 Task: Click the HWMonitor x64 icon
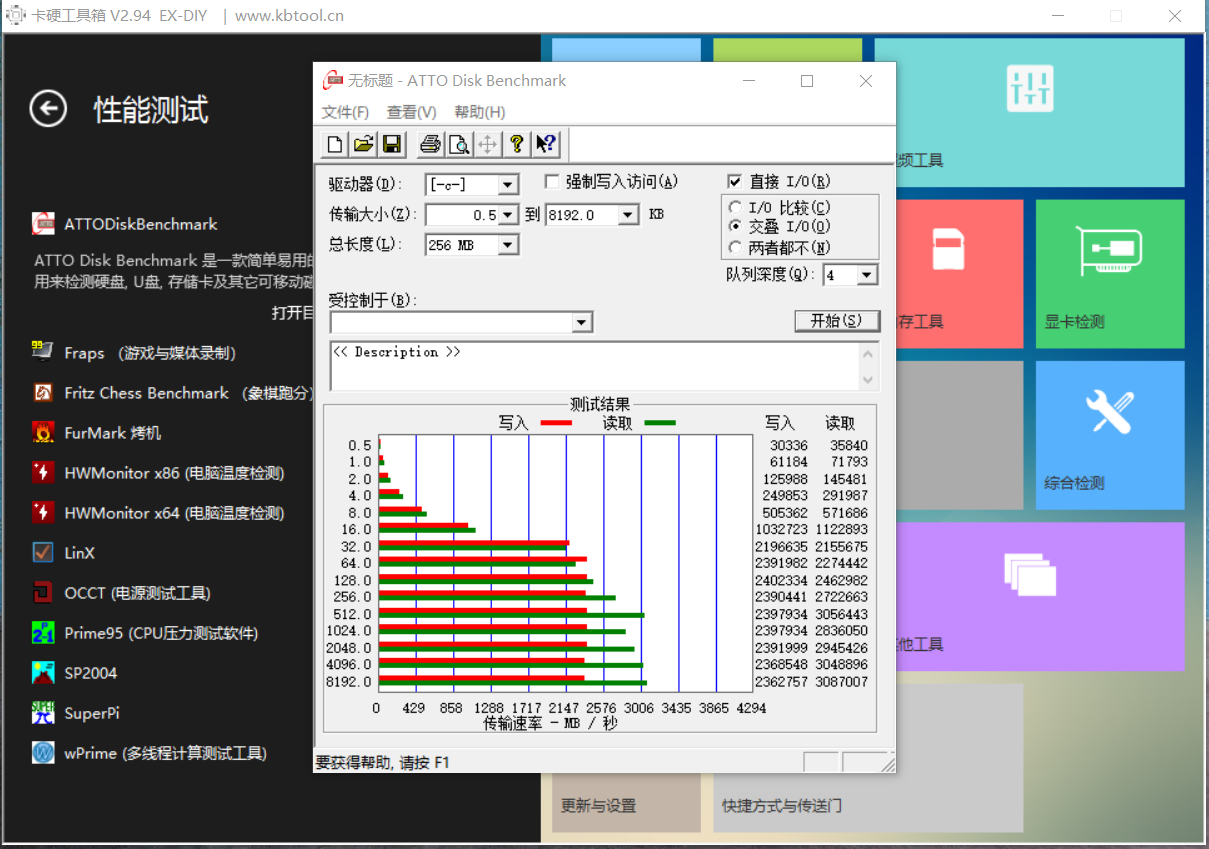43,512
